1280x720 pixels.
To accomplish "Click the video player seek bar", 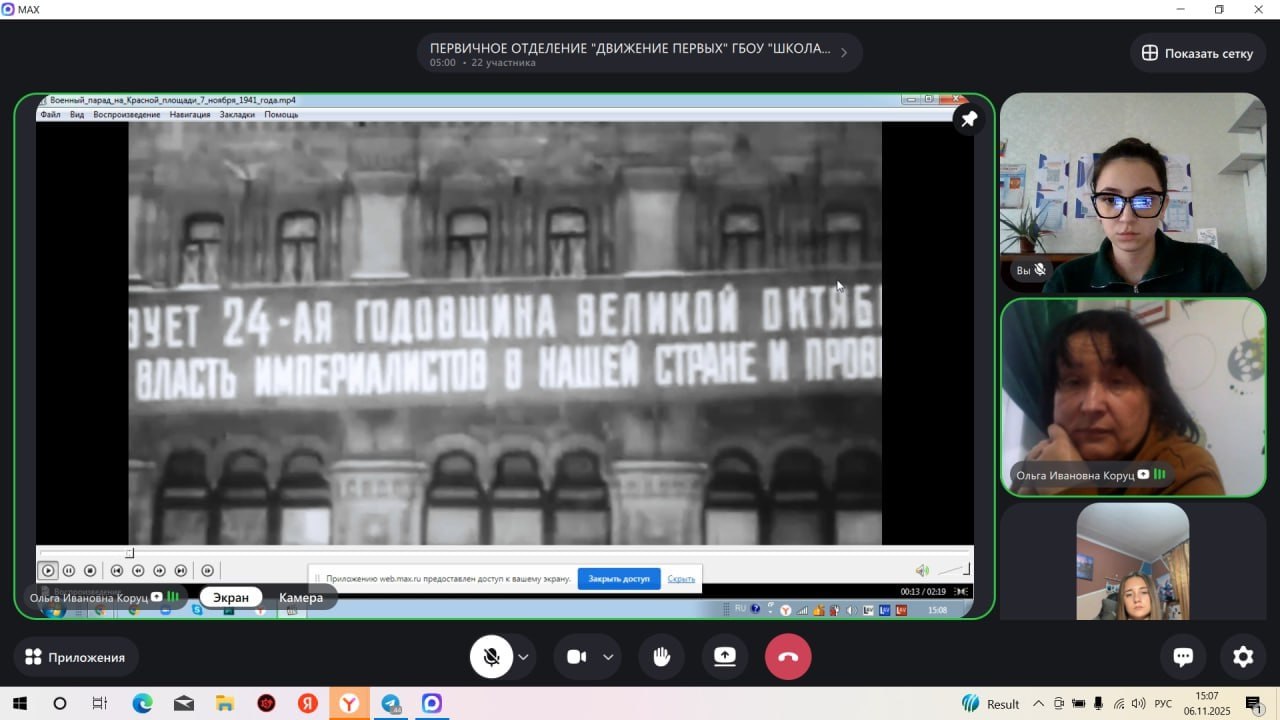I will pyautogui.click(x=500, y=552).
